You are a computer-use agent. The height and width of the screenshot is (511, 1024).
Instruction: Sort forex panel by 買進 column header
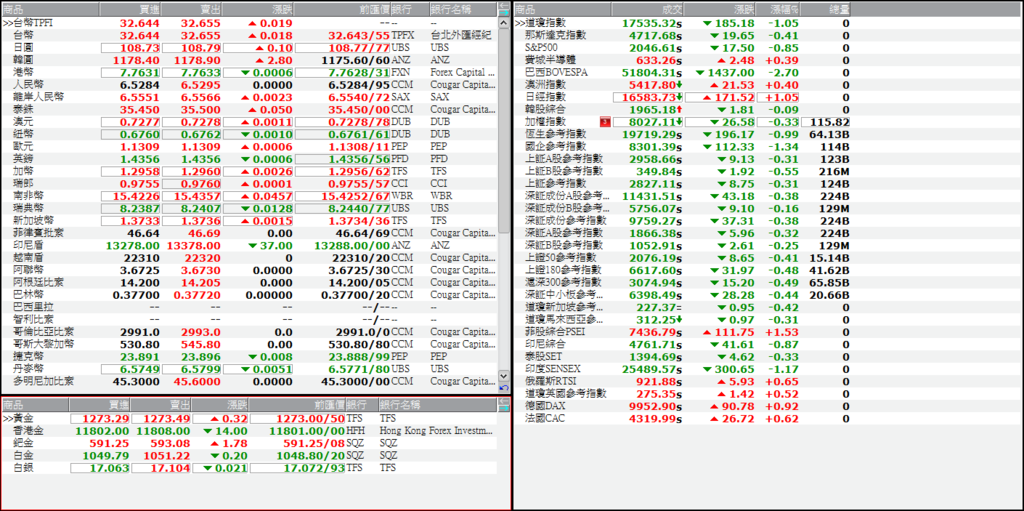tap(130, 9)
